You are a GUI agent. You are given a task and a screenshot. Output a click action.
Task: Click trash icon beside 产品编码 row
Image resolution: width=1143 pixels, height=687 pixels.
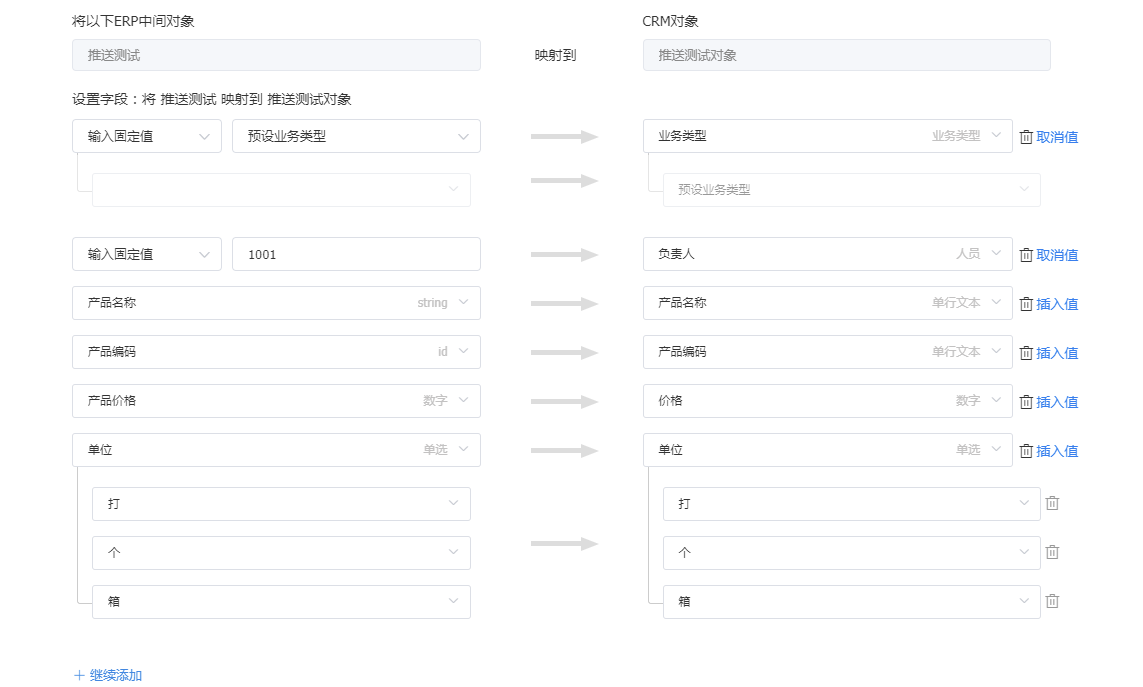click(x=1026, y=353)
